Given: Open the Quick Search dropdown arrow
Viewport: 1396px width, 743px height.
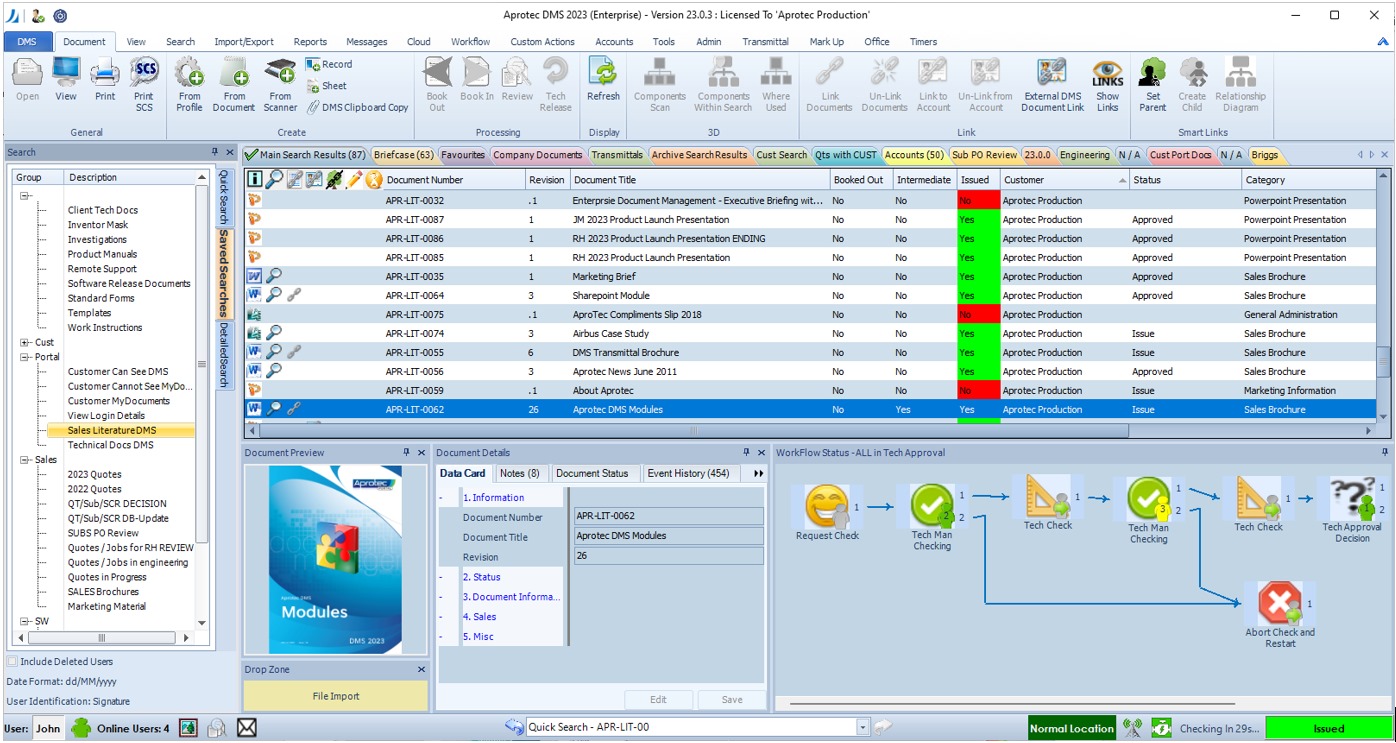Looking at the screenshot, I should [863, 728].
